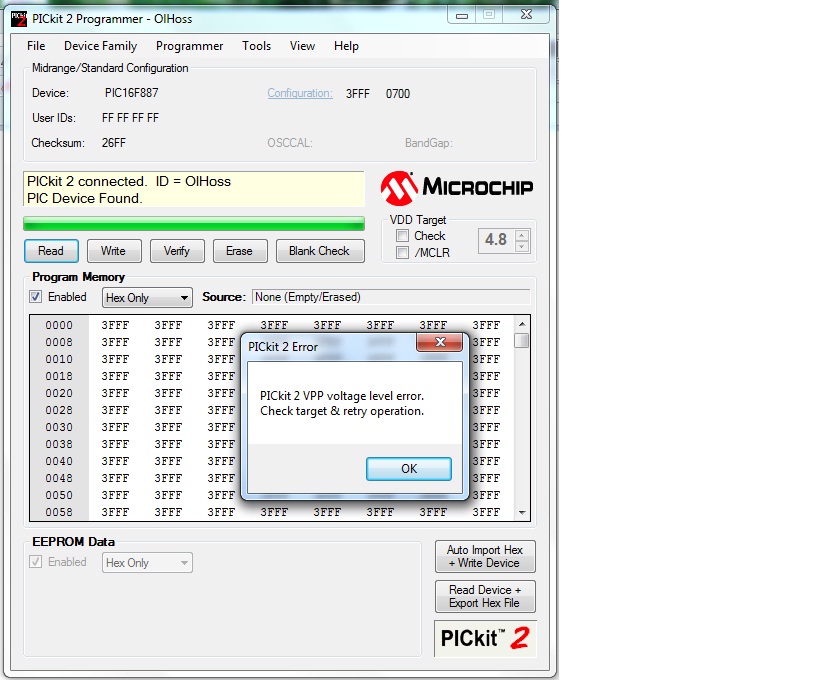Click address row 0028 in program memory

59,410
